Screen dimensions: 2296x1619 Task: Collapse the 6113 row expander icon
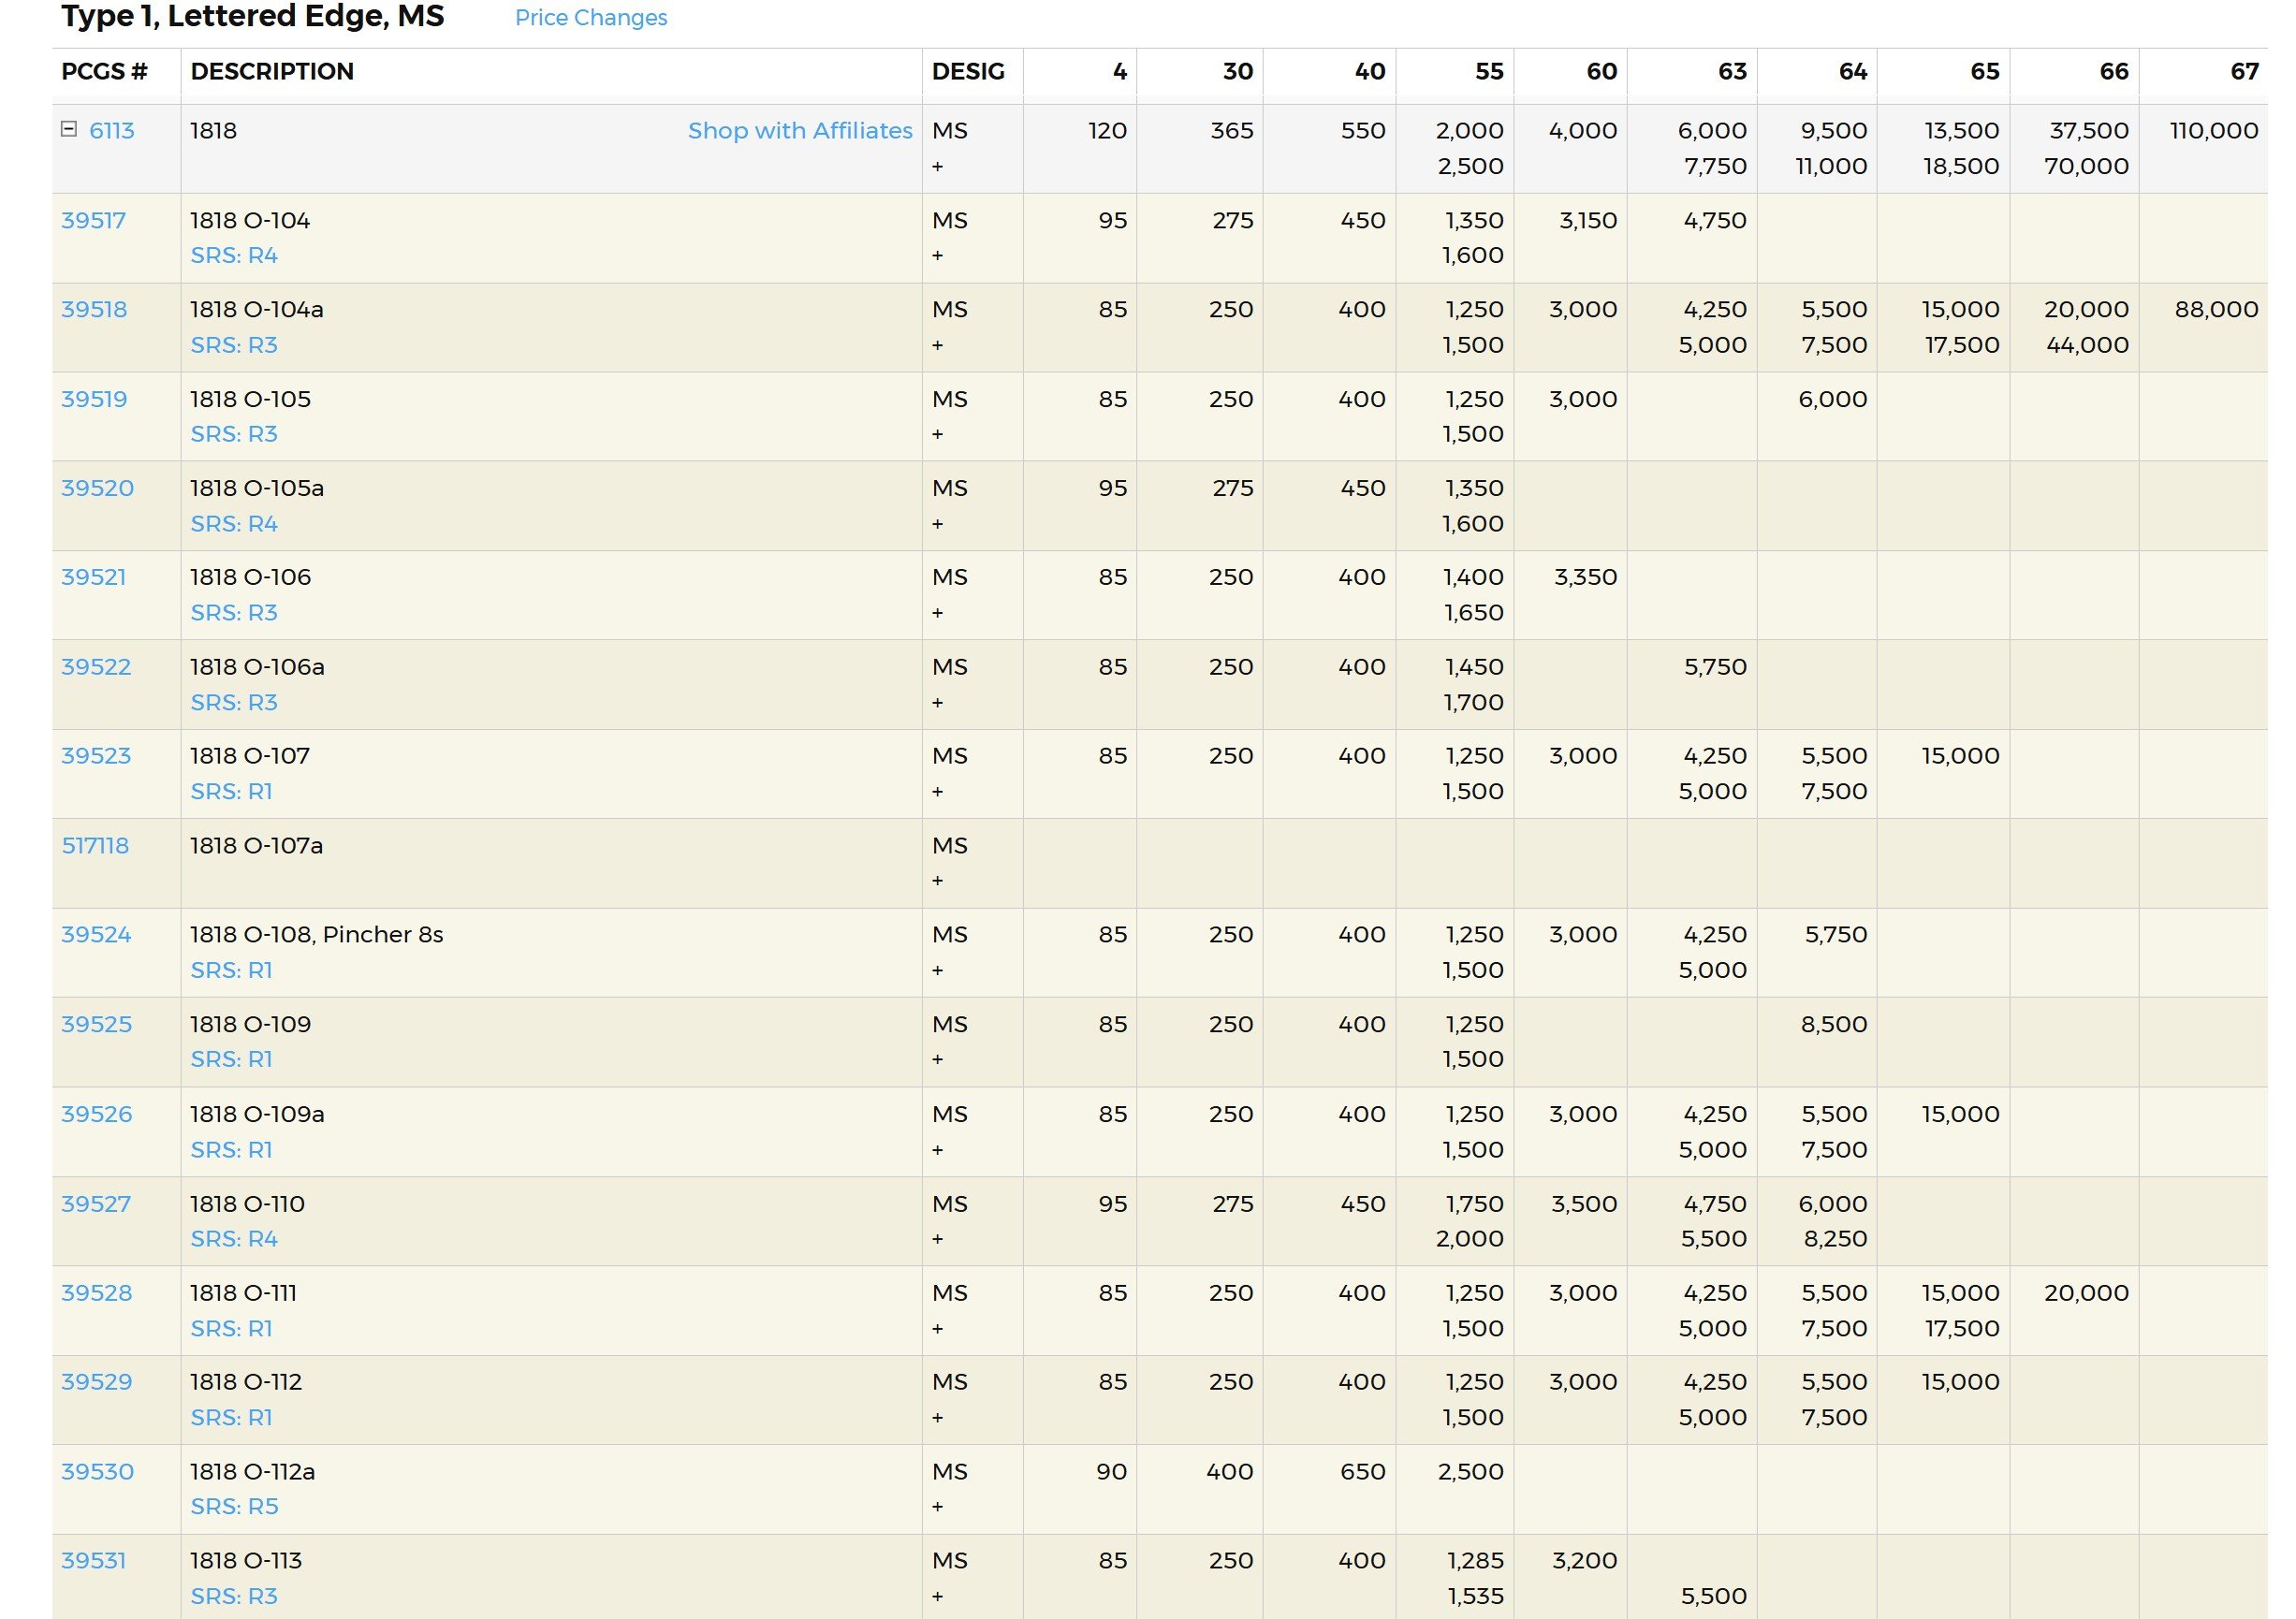click(69, 129)
